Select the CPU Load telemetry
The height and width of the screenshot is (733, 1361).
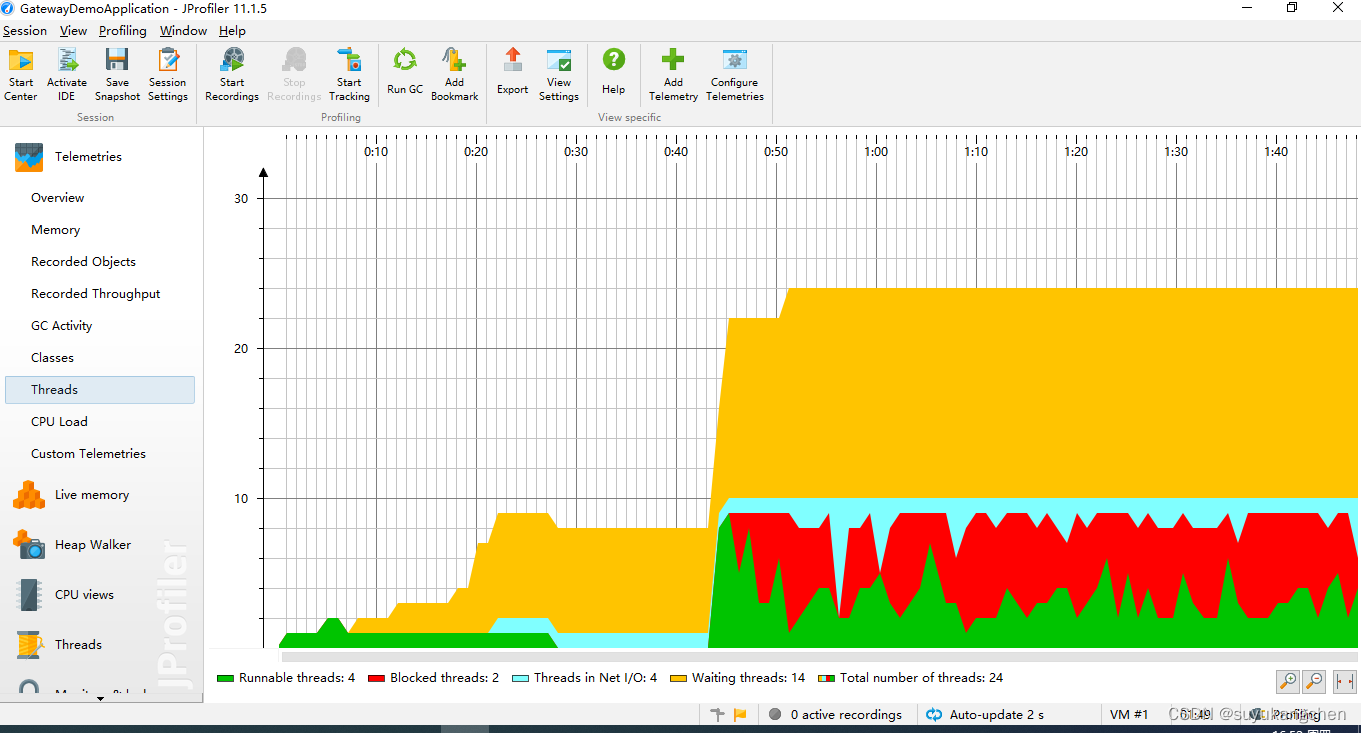[100, 422]
